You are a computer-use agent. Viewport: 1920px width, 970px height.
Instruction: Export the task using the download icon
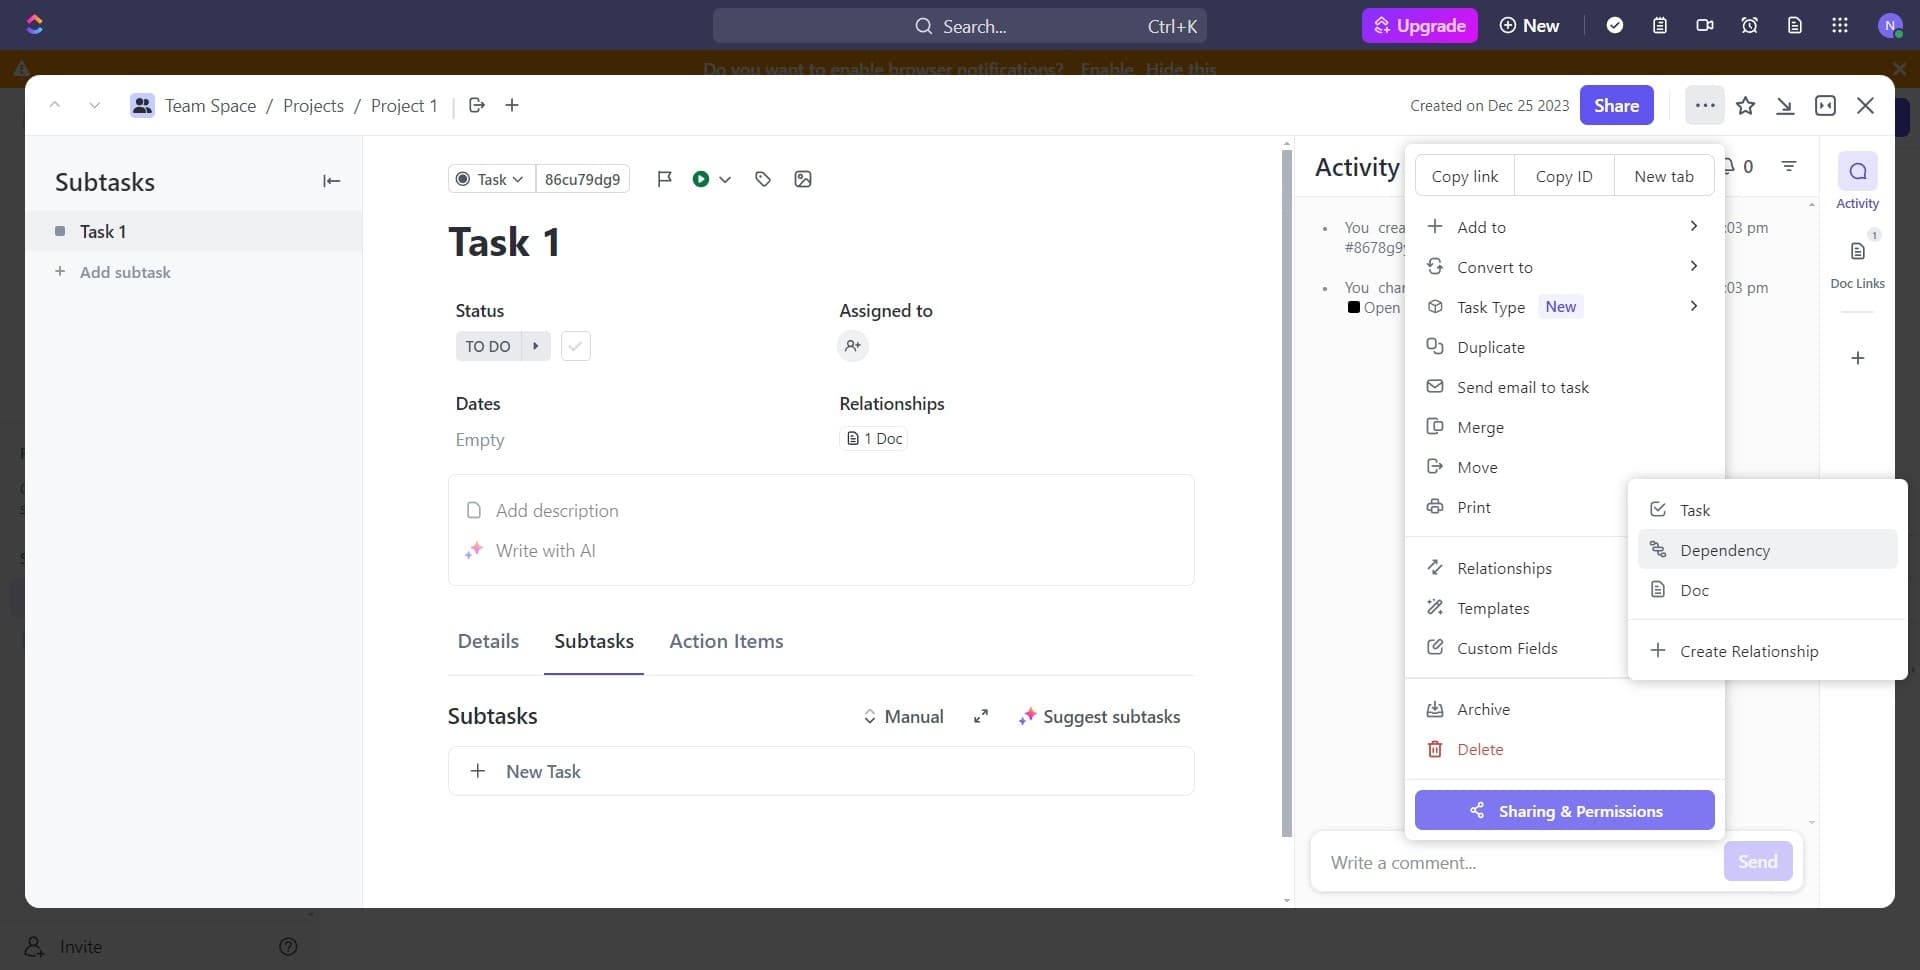[1785, 105]
